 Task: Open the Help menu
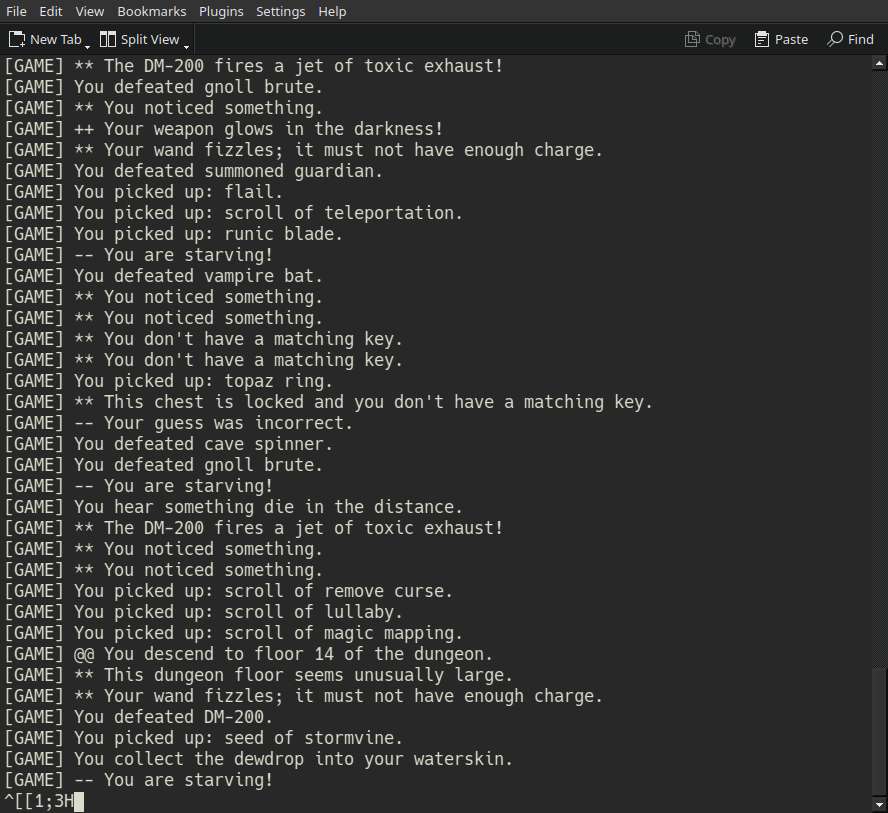332,11
